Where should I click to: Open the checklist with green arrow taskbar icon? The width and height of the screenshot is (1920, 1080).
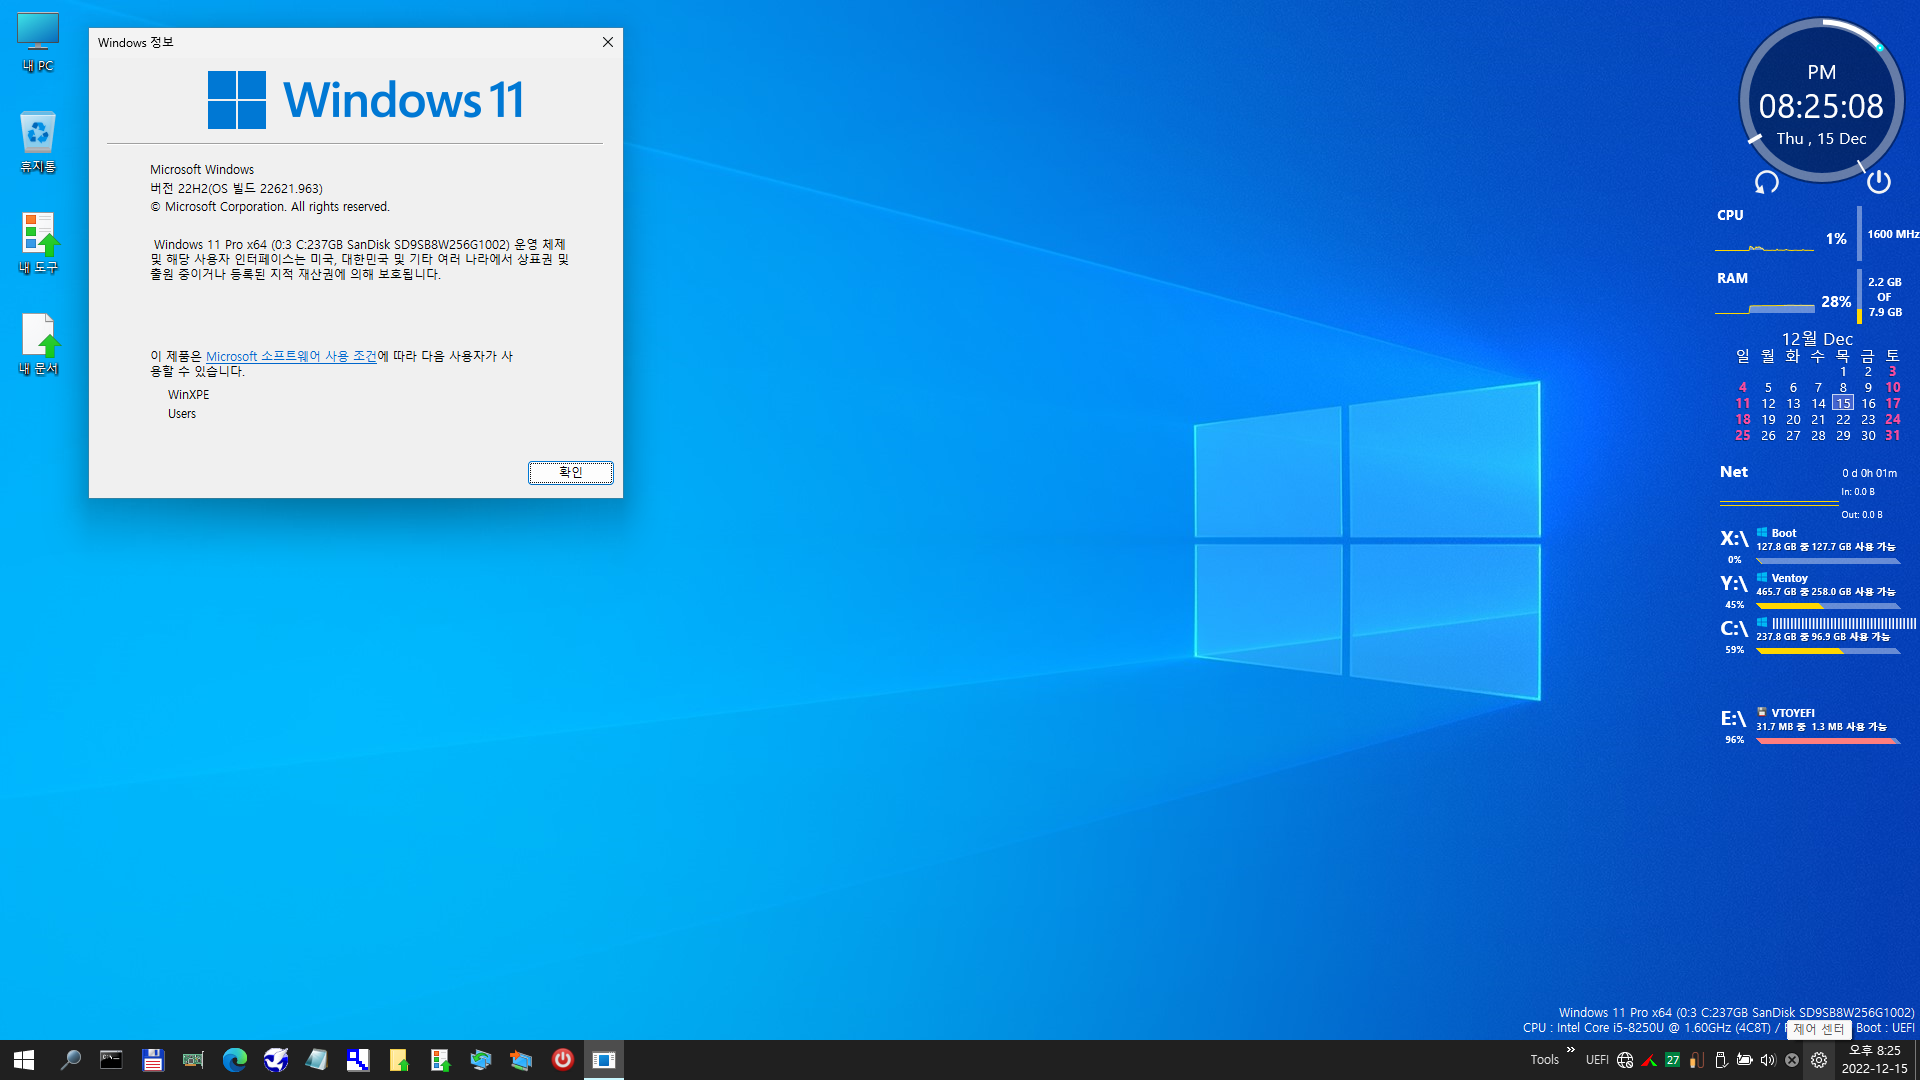(439, 1060)
